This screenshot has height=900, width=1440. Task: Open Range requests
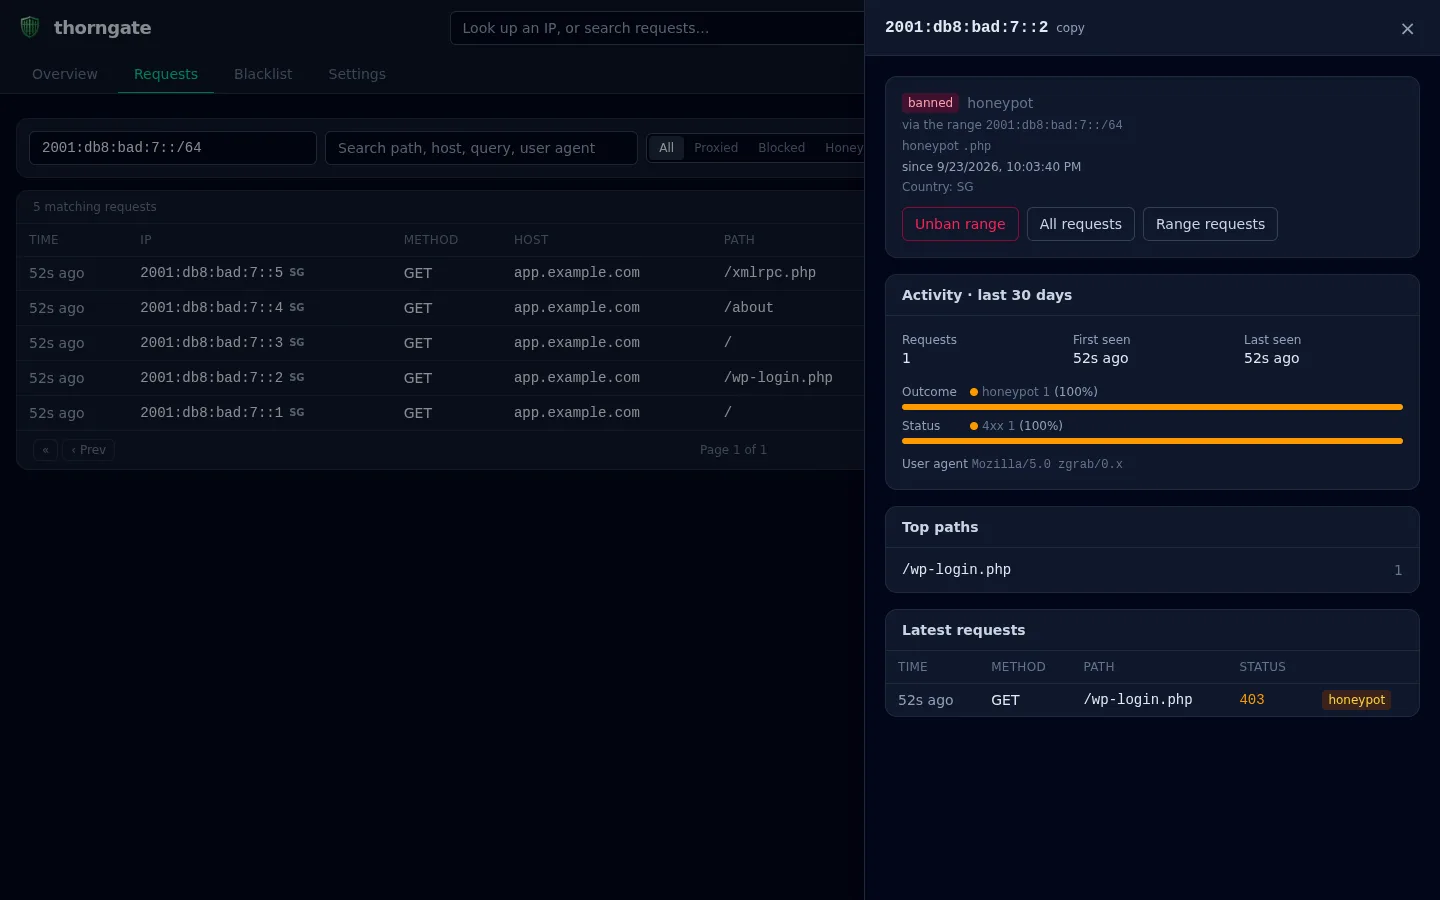pos(1210,224)
